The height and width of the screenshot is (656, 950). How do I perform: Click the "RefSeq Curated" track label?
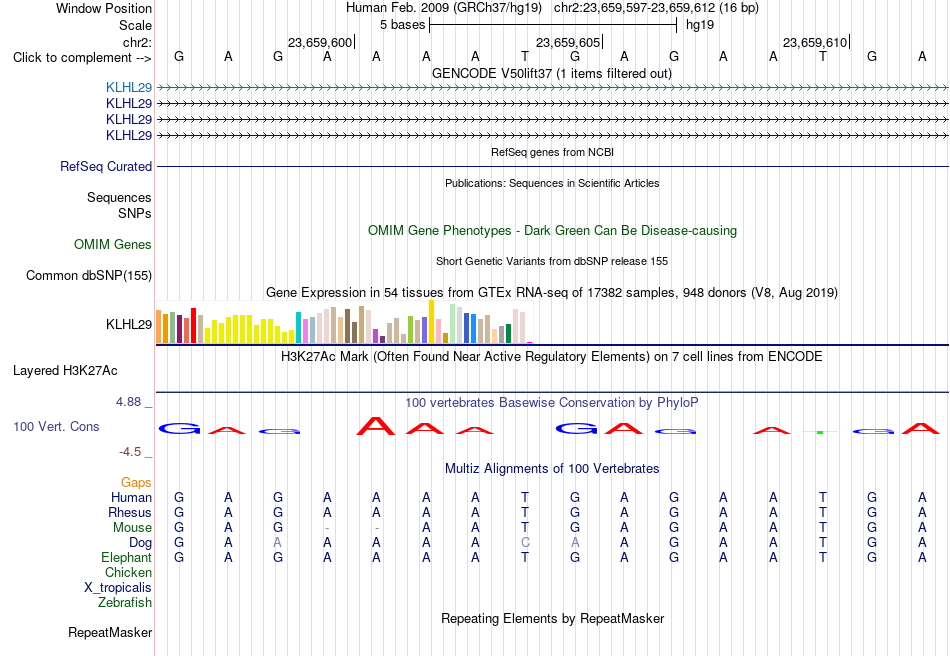[105, 167]
